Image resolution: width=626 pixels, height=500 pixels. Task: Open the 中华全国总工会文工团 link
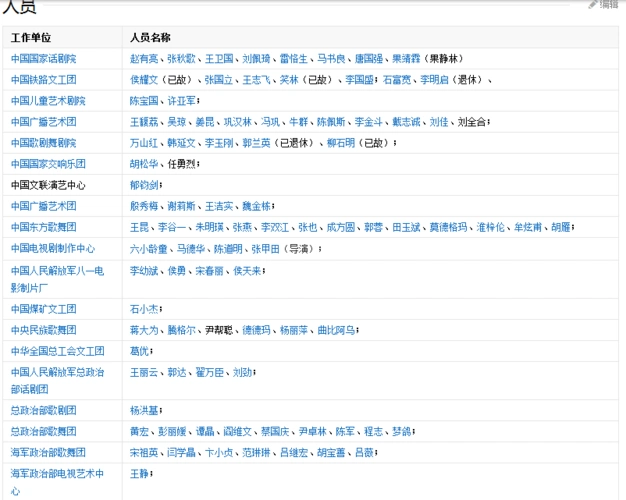pyautogui.click(x=57, y=351)
